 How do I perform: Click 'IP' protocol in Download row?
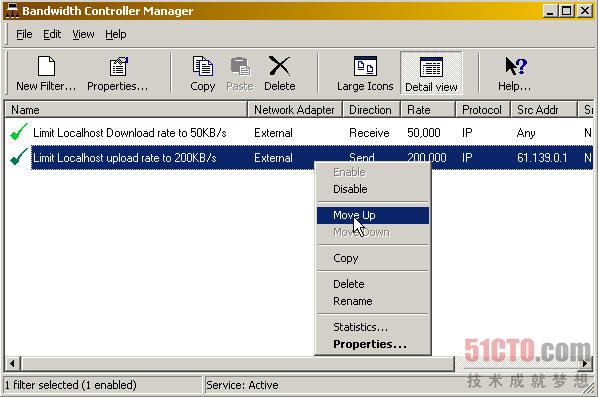click(x=467, y=133)
